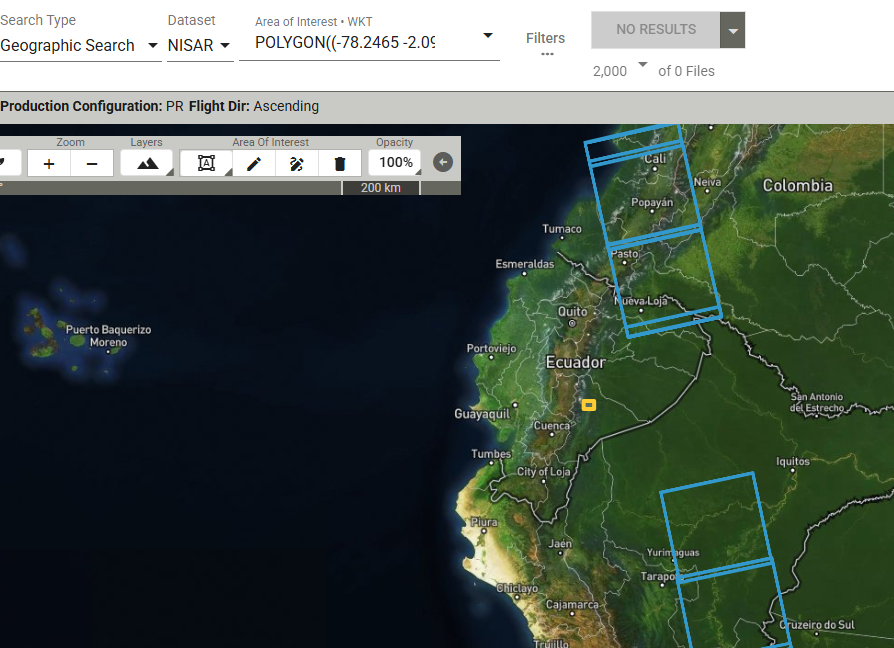Click the 200 km scale bar
This screenshot has height=648, width=894.
click(381, 188)
